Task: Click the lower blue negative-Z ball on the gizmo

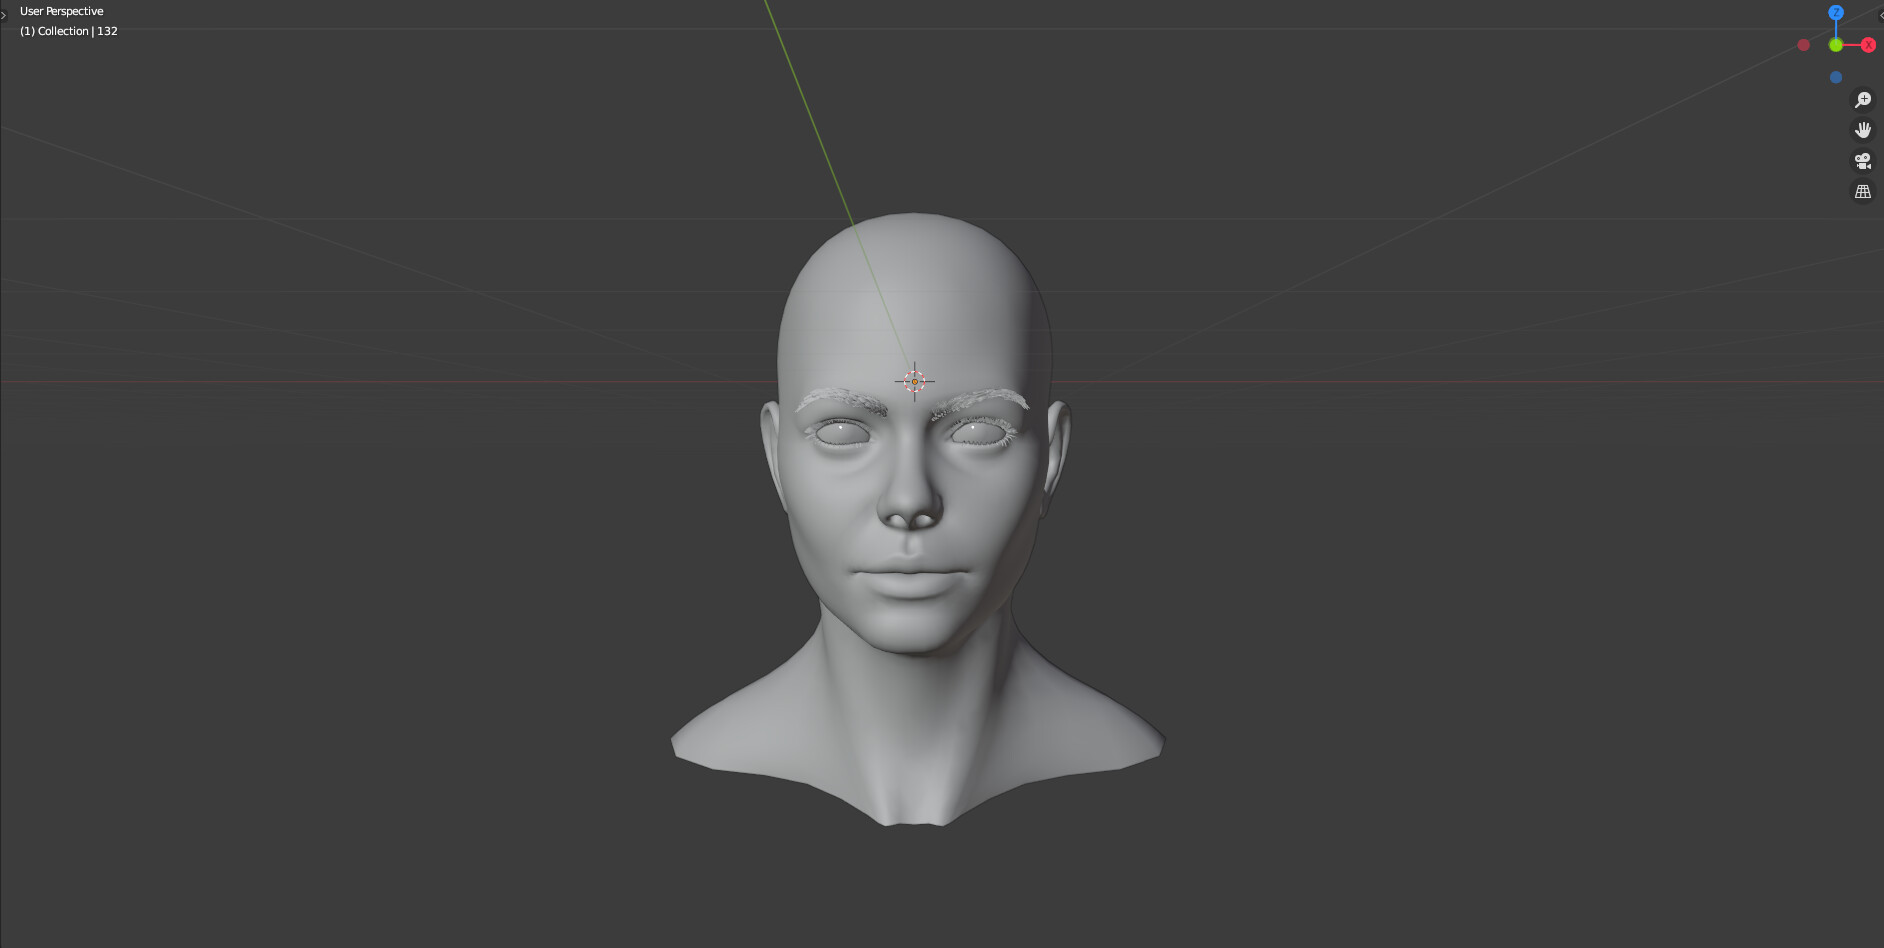Action: point(1836,77)
